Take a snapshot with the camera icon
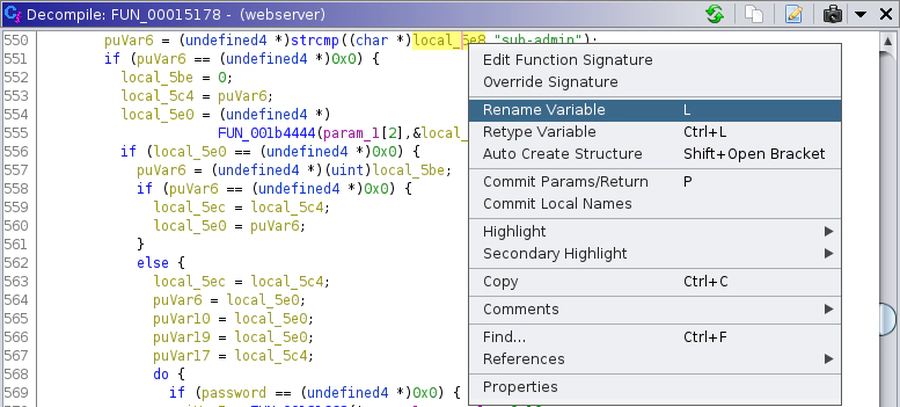Image resolution: width=900 pixels, height=407 pixels. pyautogui.click(x=832, y=14)
